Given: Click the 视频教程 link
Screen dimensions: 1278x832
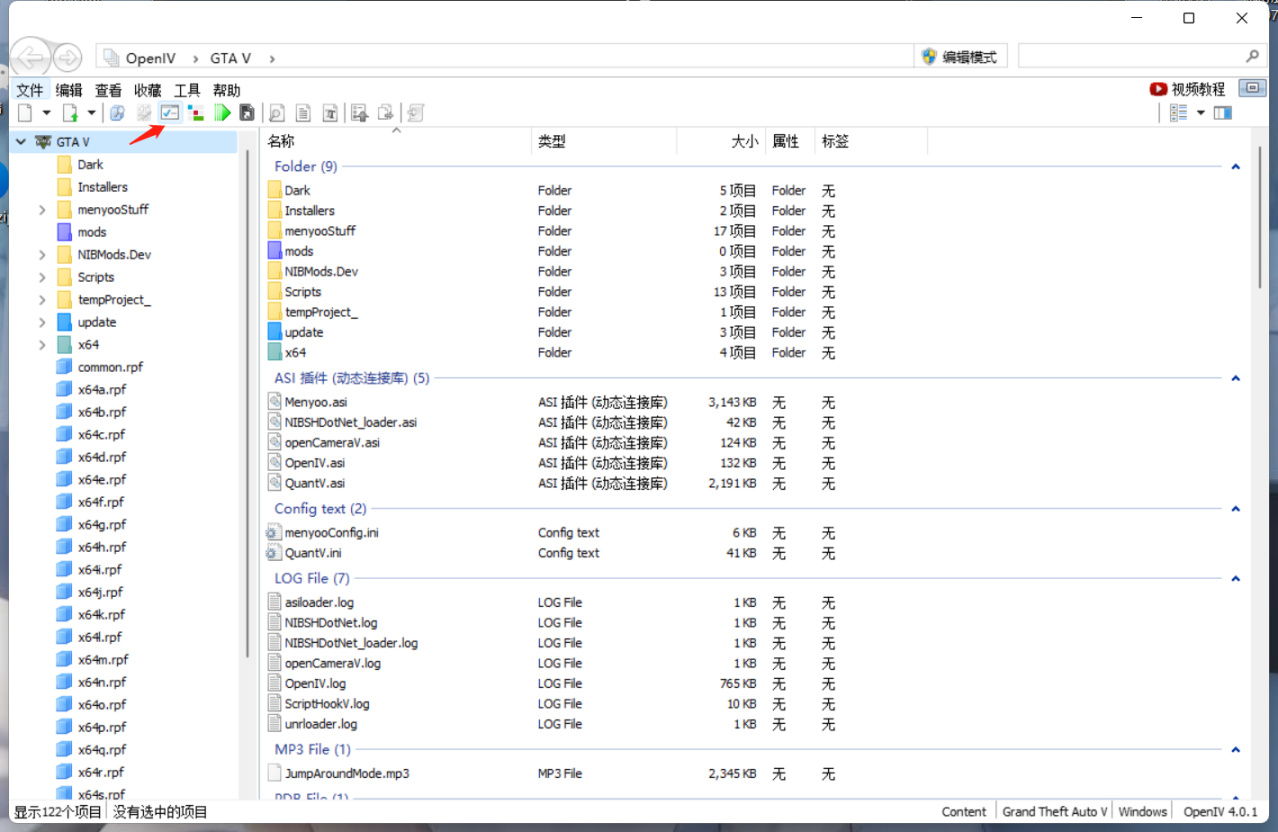Looking at the screenshot, I should (1198, 89).
